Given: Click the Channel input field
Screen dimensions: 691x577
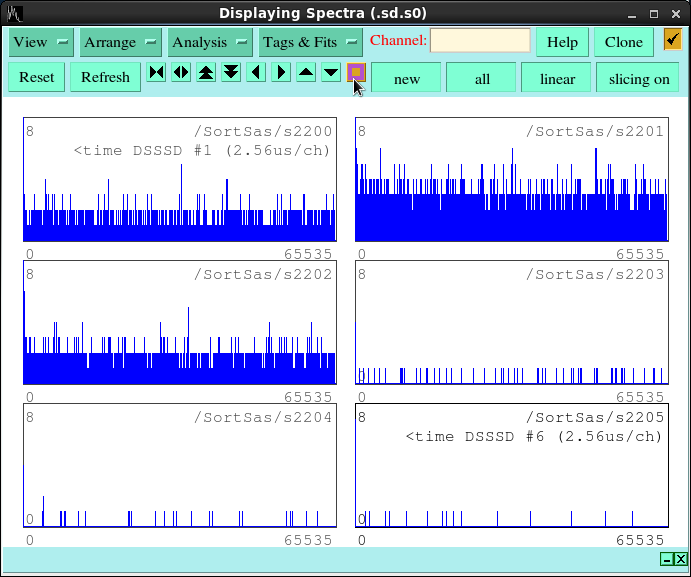Looking at the screenshot, I should [x=480, y=41].
